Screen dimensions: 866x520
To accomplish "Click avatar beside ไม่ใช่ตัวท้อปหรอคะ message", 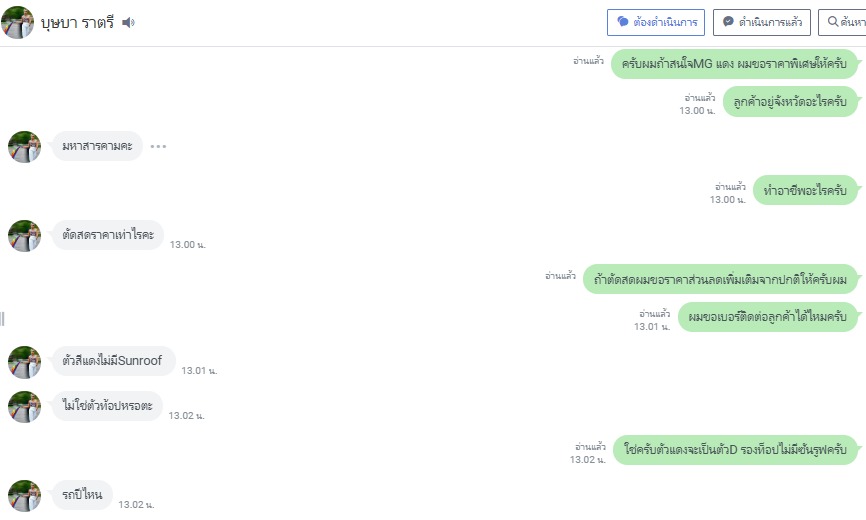I will [24, 407].
